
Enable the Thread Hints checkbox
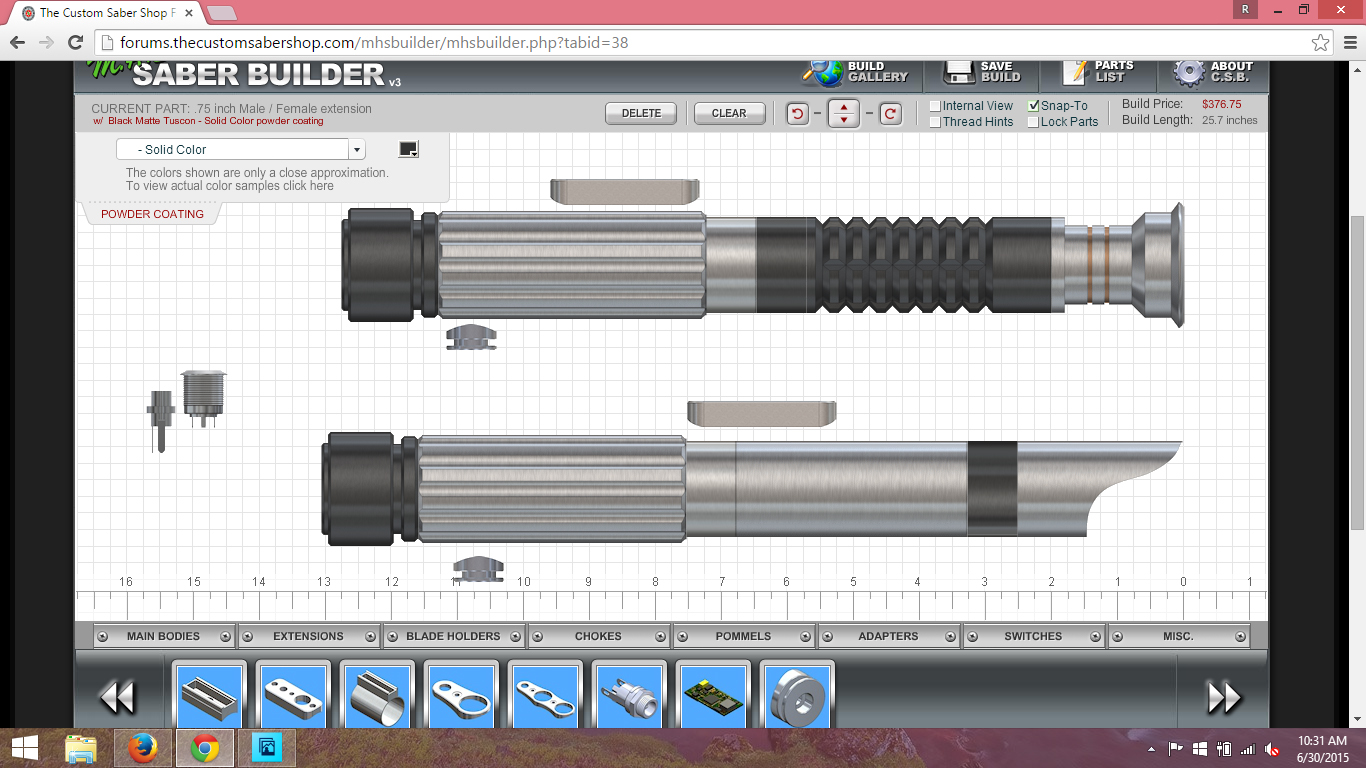point(935,122)
